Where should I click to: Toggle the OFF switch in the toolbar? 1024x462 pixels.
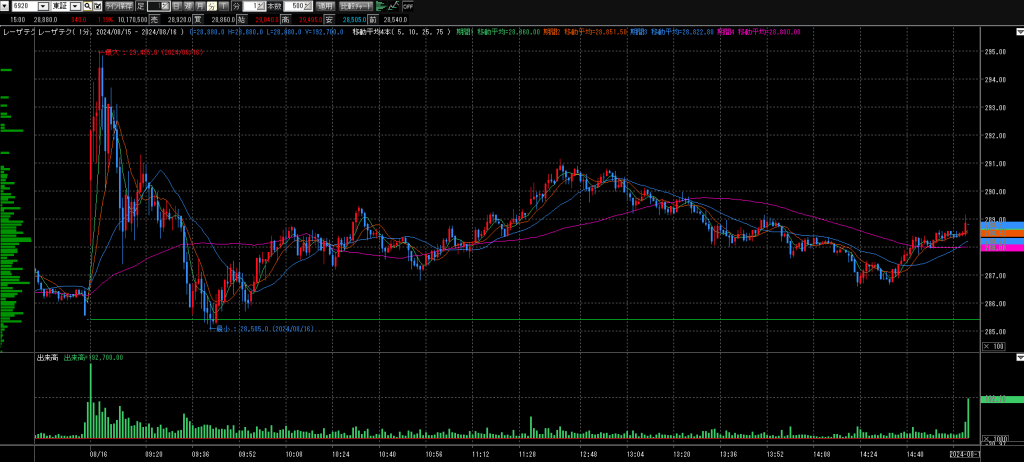coord(407,6)
